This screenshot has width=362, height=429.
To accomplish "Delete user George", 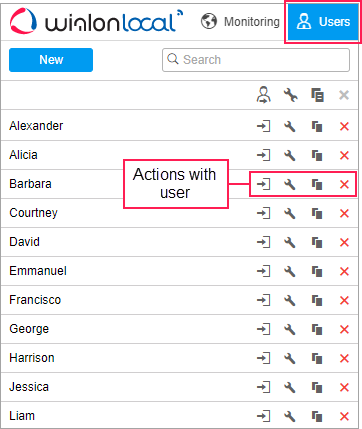I will [x=344, y=329].
